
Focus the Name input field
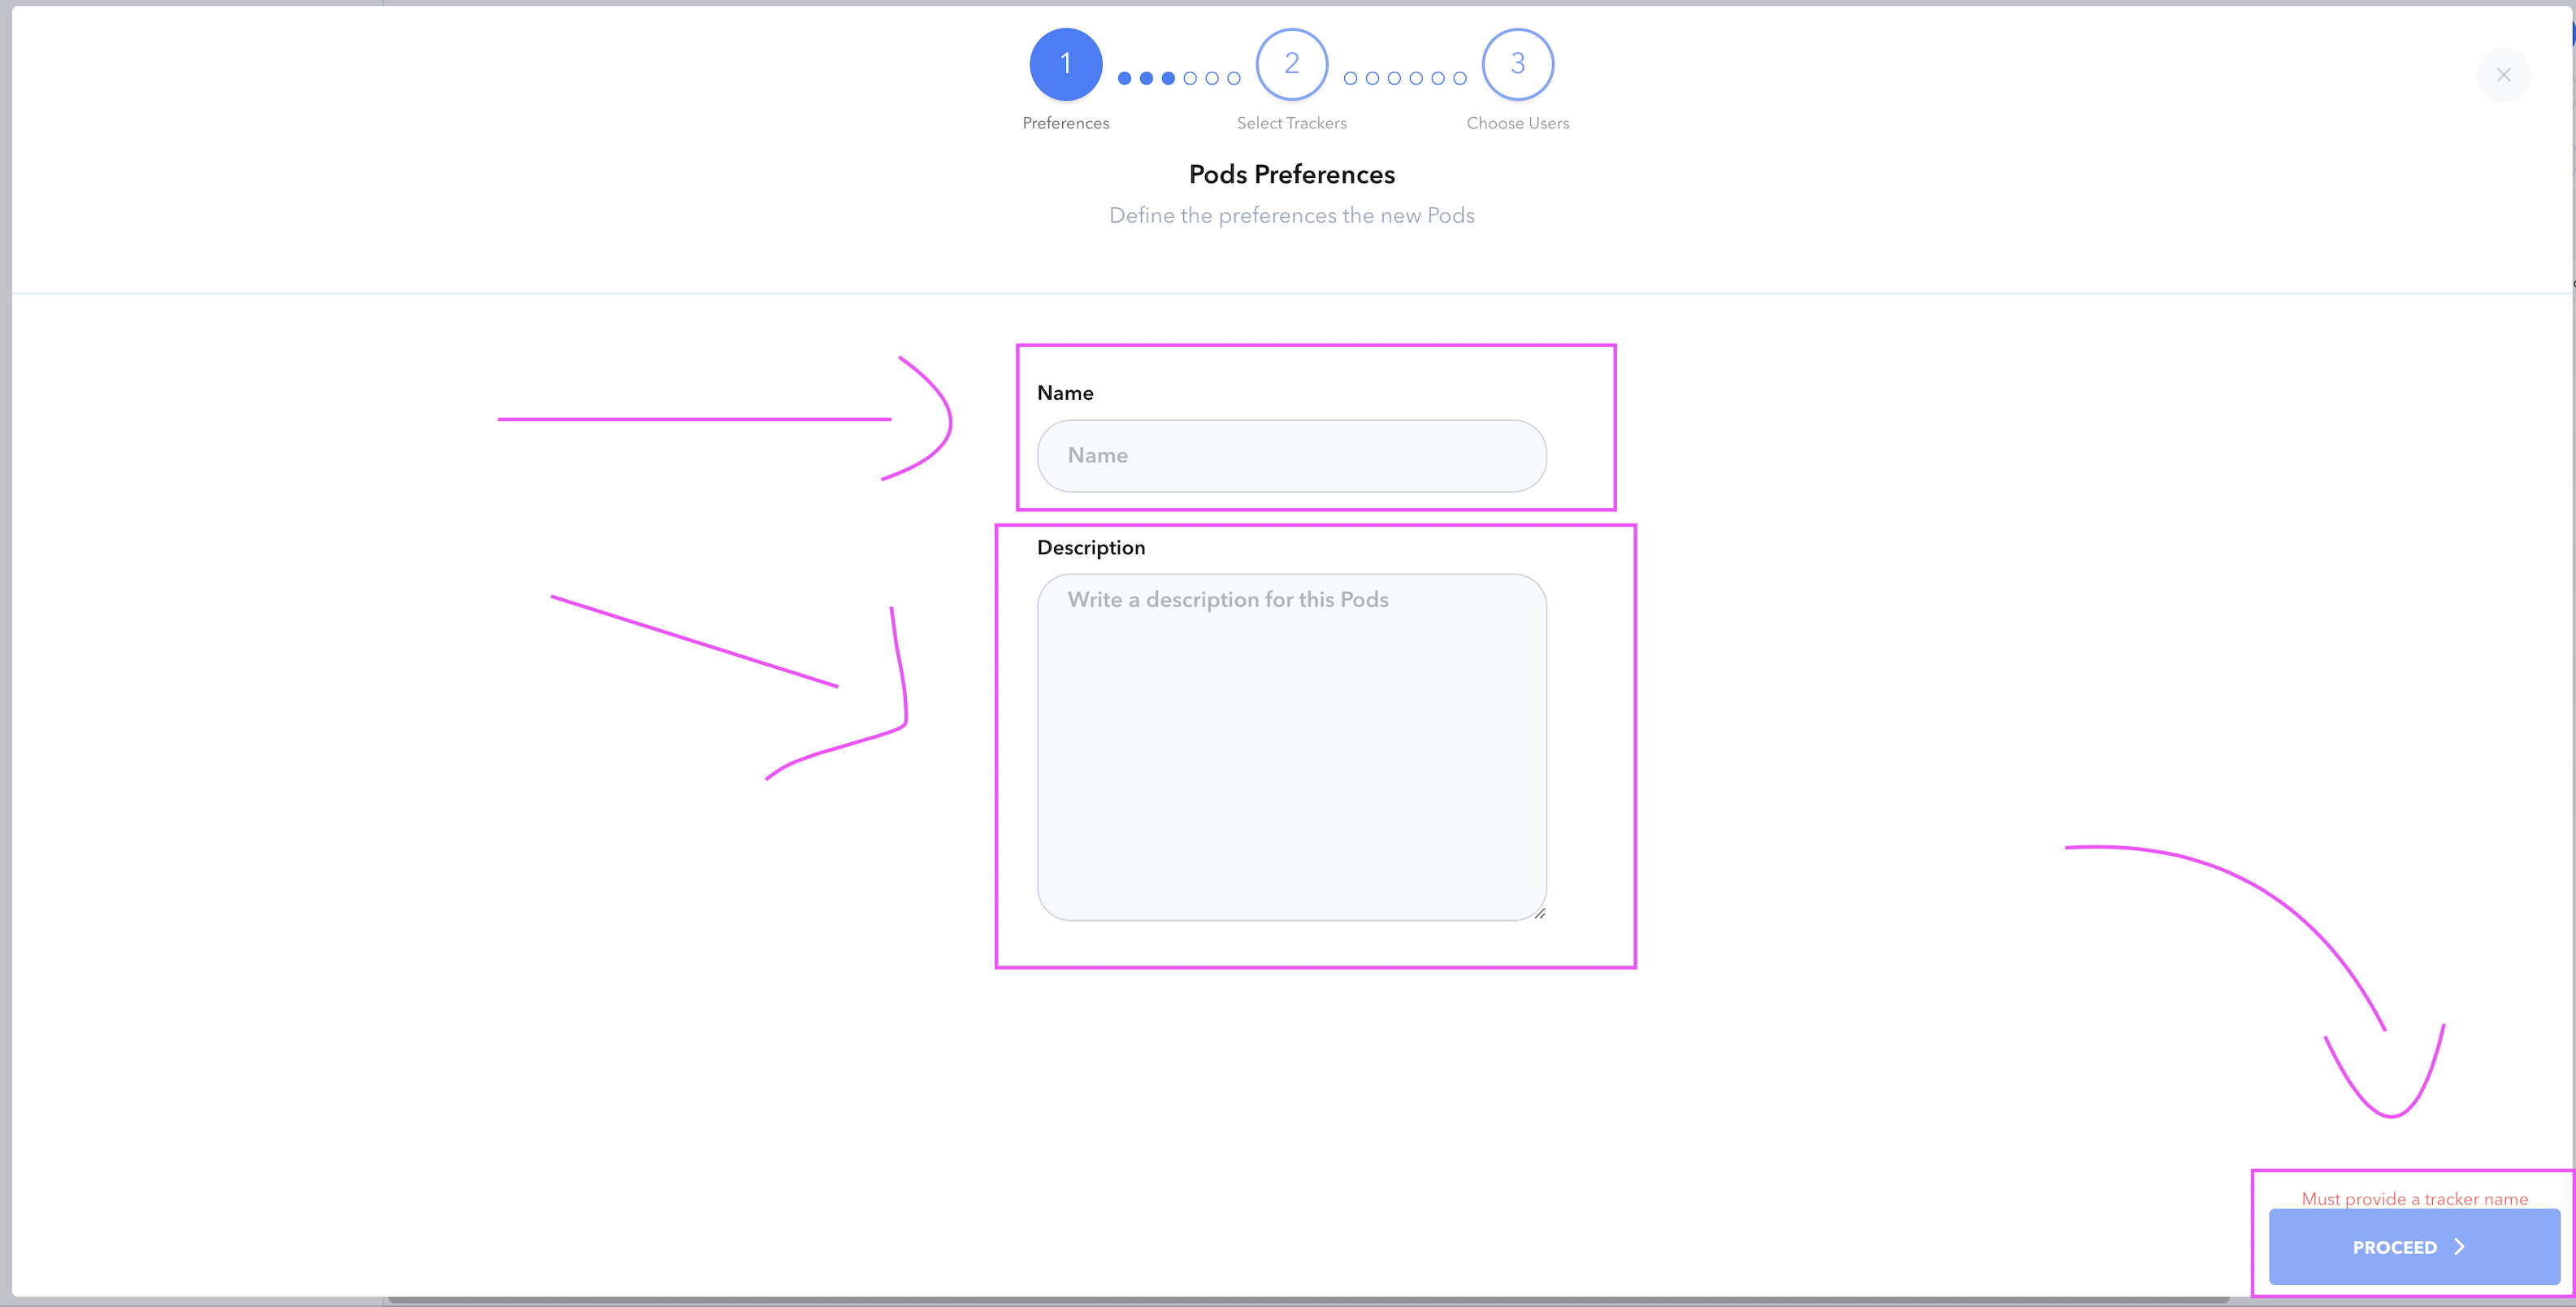[x=1291, y=456]
